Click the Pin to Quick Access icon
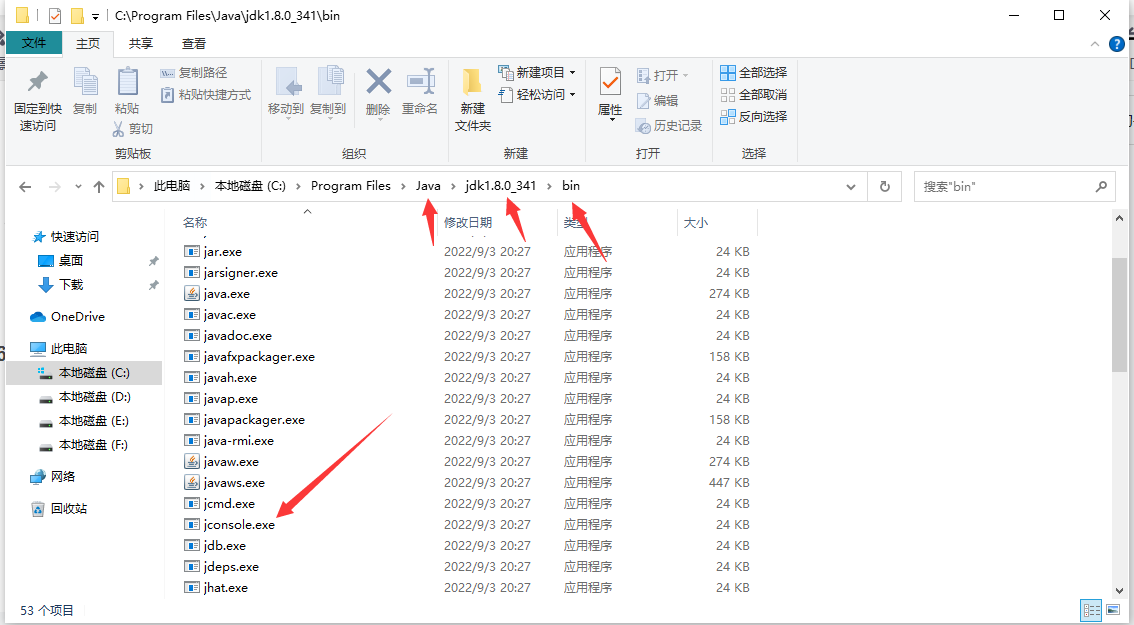The height and width of the screenshot is (625, 1134). click(38, 81)
